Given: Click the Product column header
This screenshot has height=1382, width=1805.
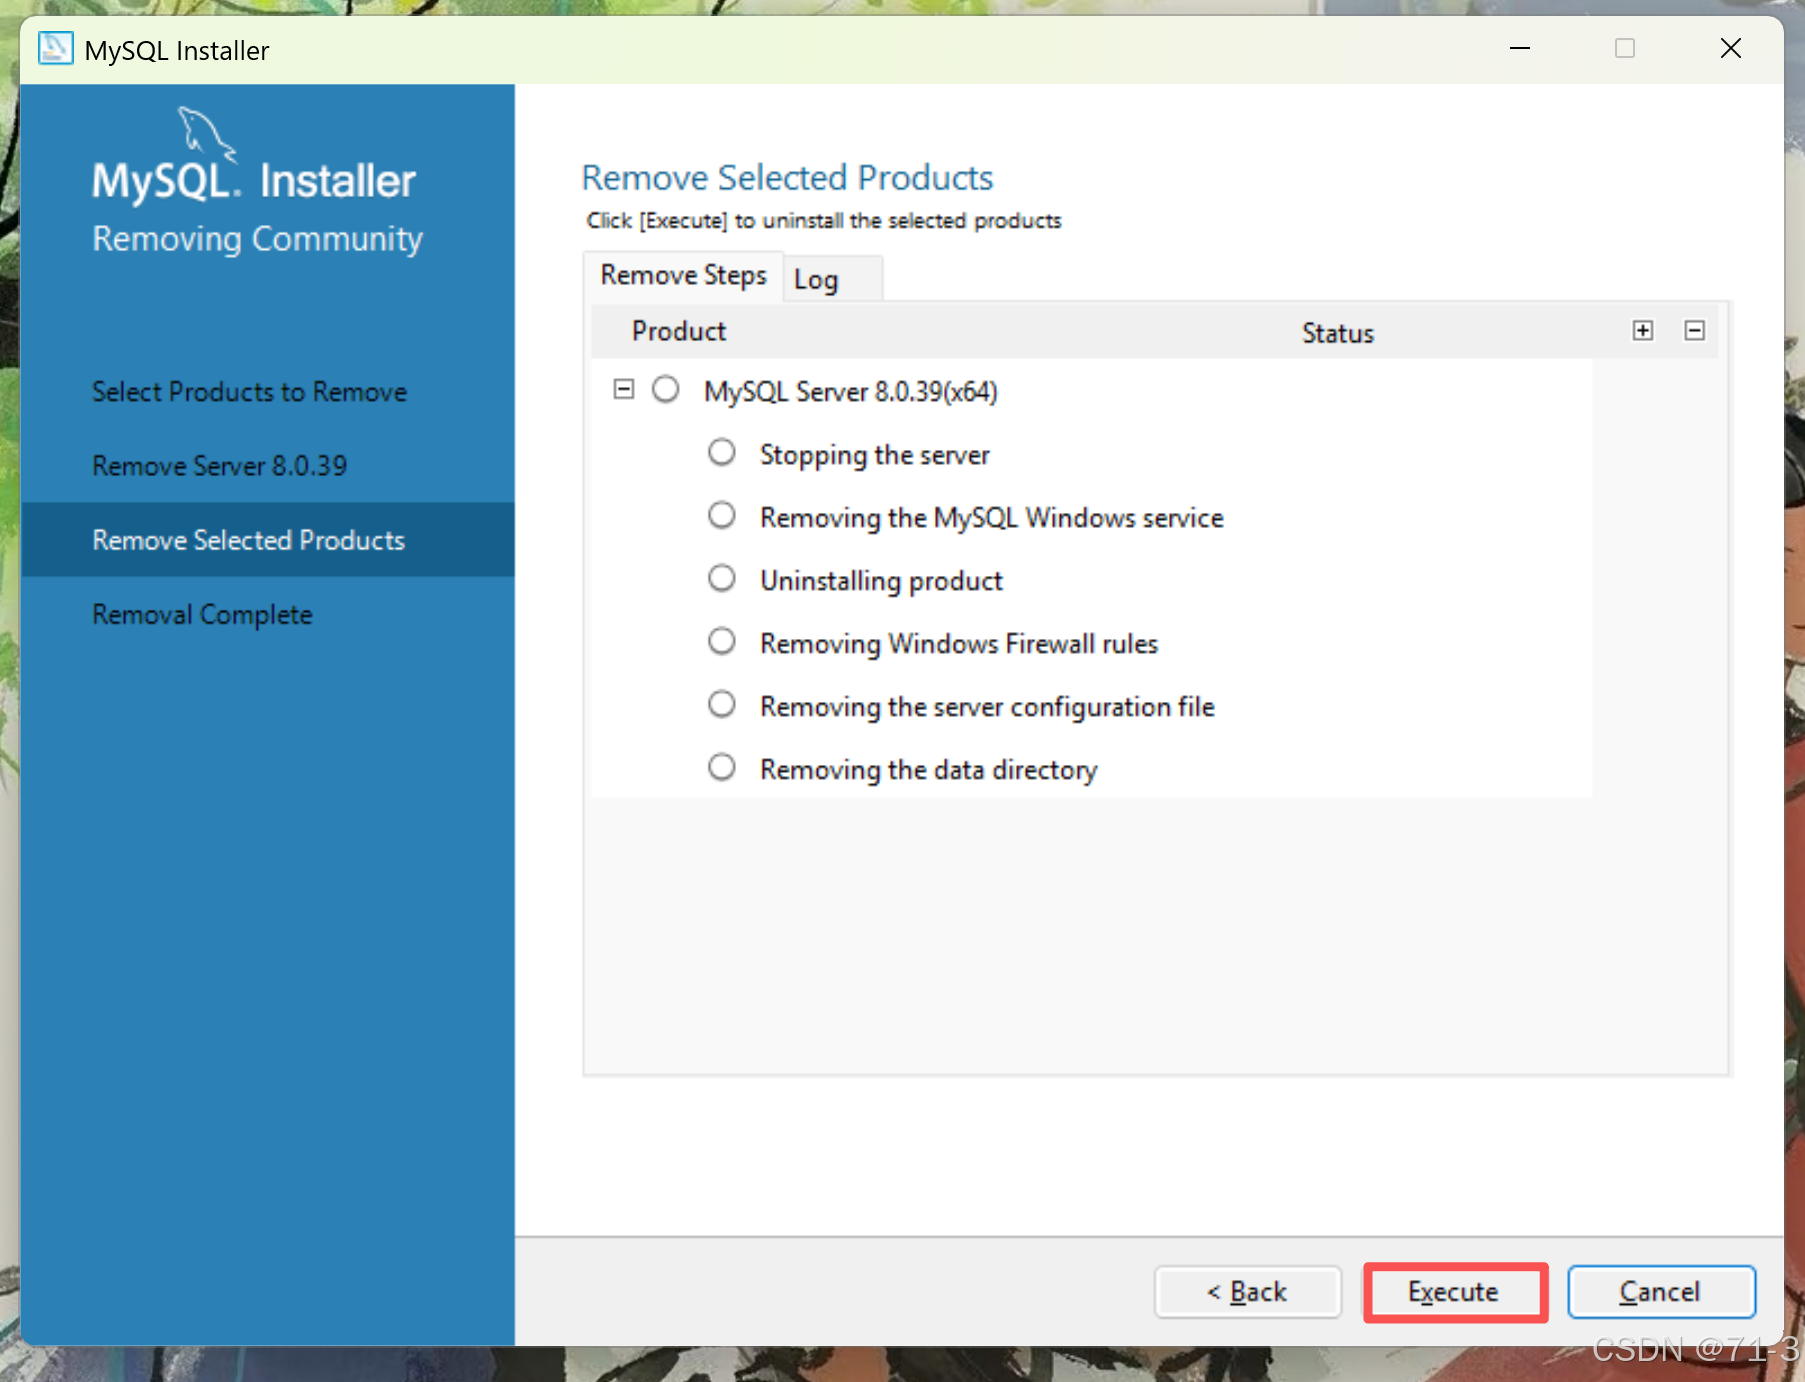Looking at the screenshot, I should [x=679, y=331].
